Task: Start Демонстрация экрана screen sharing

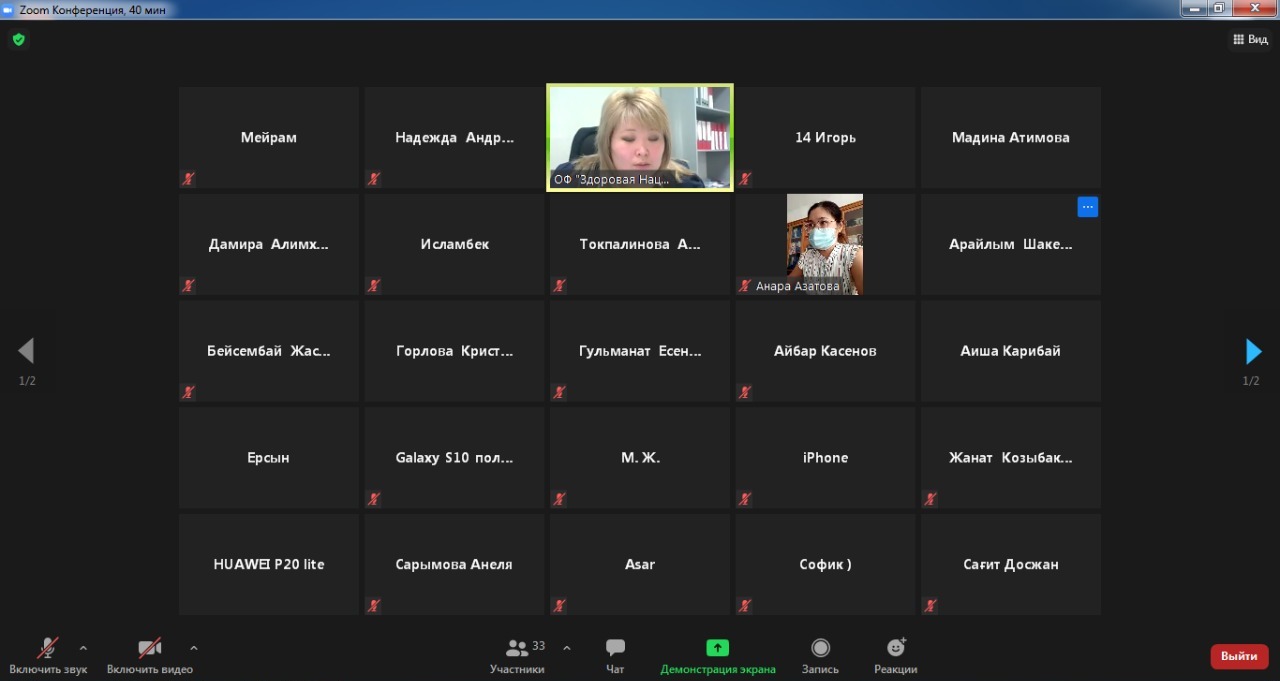Action: [718, 654]
